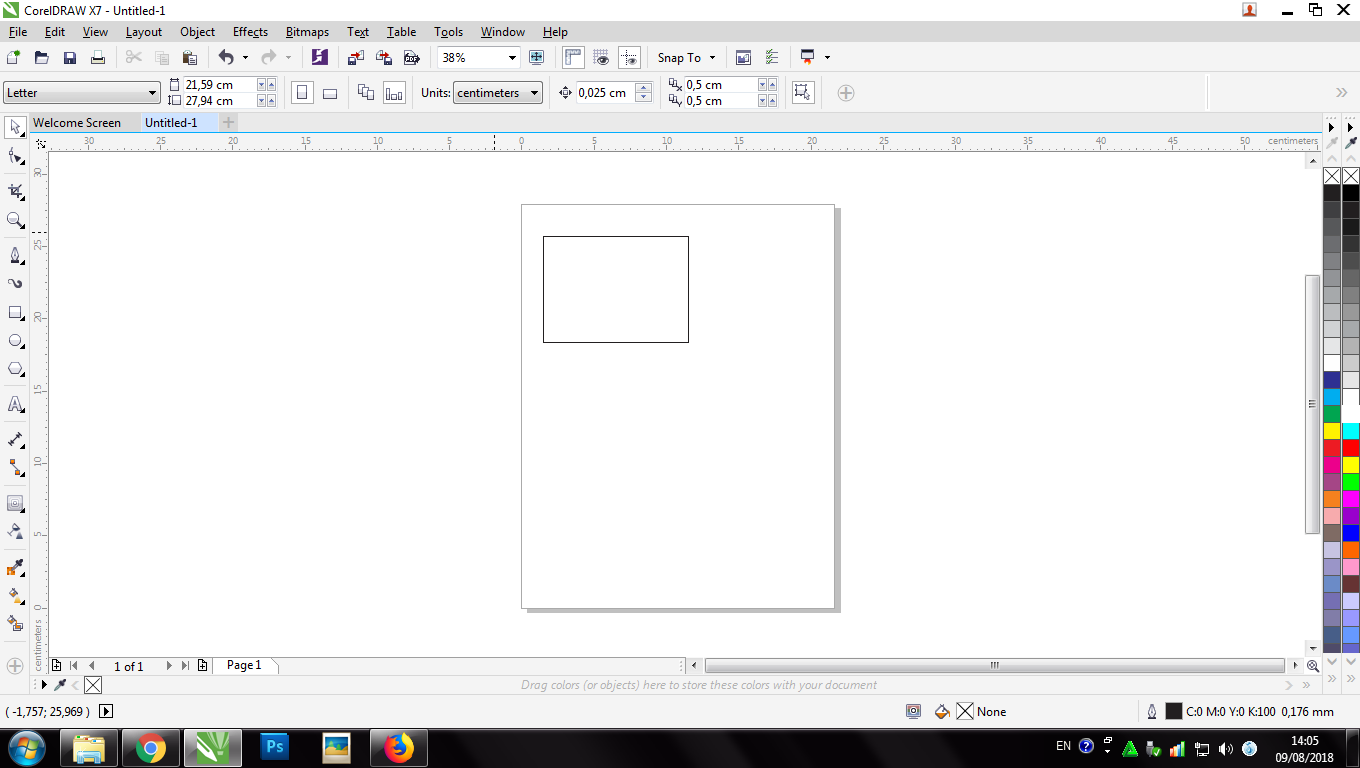
Task: Click the Publish to PDF icon
Action: [x=410, y=58]
